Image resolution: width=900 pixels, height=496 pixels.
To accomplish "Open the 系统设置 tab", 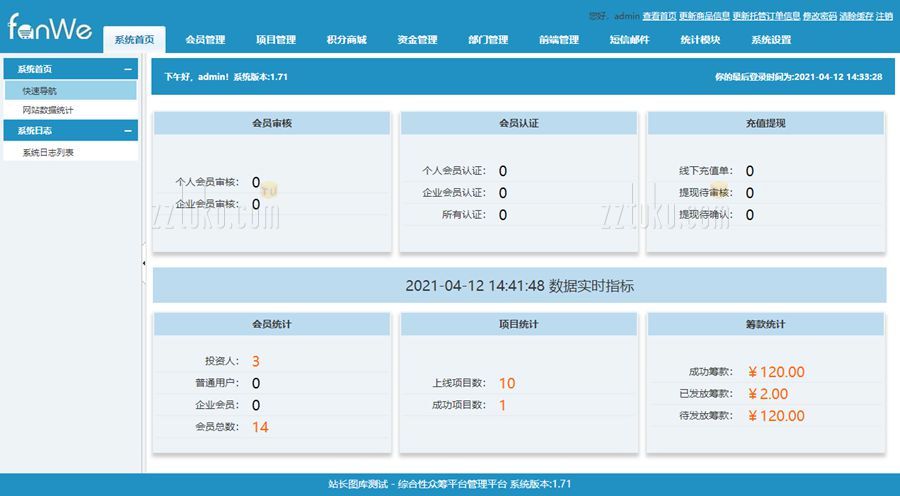I will click(771, 40).
